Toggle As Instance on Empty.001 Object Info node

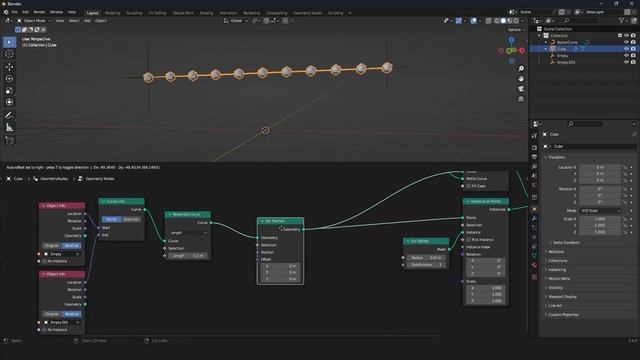[44, 330]
